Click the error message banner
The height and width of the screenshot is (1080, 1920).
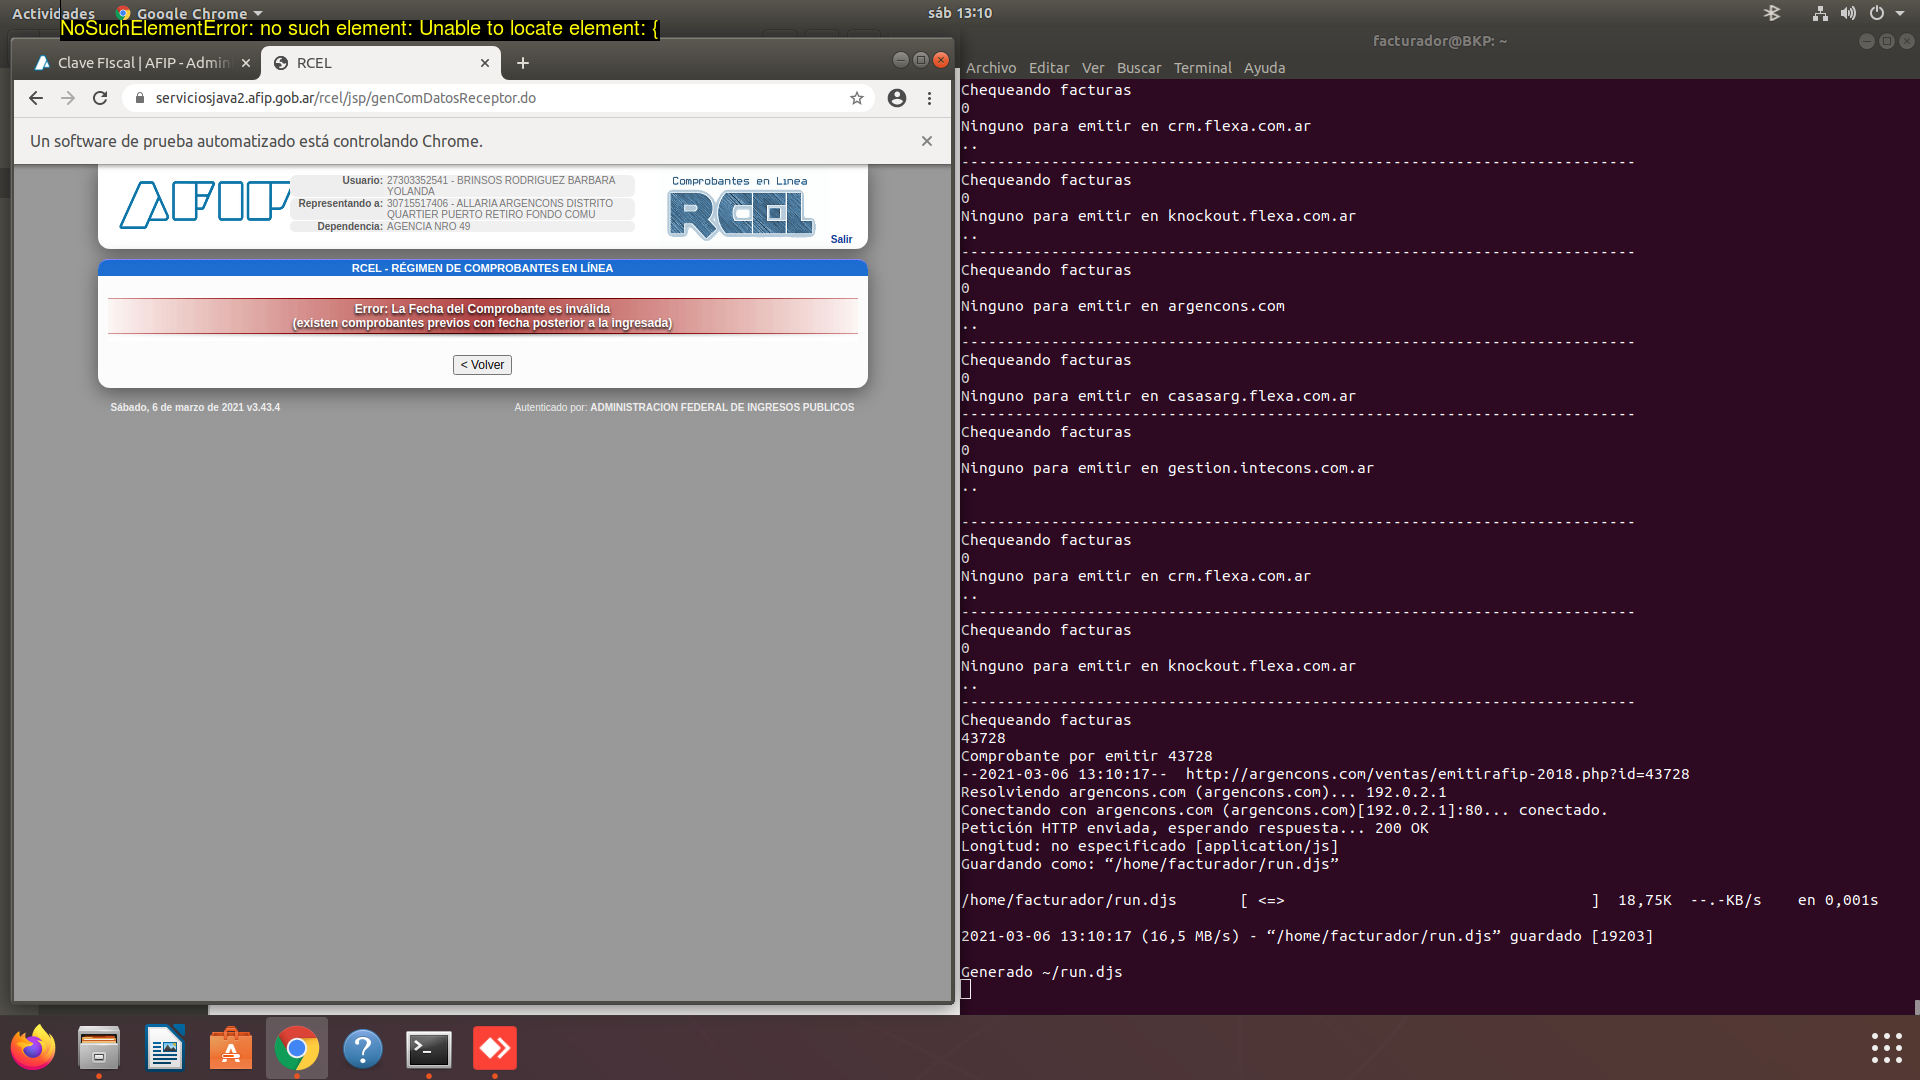coord(482,316)
